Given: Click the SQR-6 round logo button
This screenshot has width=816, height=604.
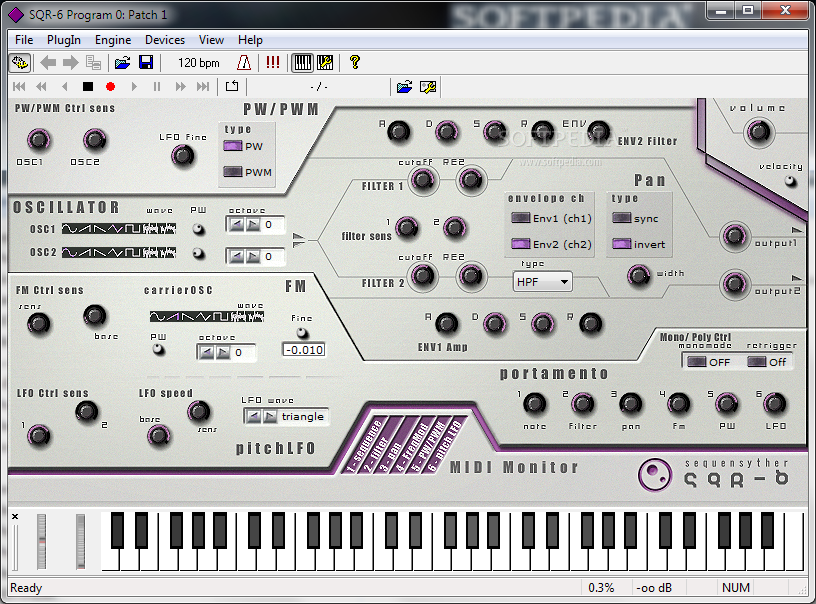Looking at the screenshot, I should 655,474.
